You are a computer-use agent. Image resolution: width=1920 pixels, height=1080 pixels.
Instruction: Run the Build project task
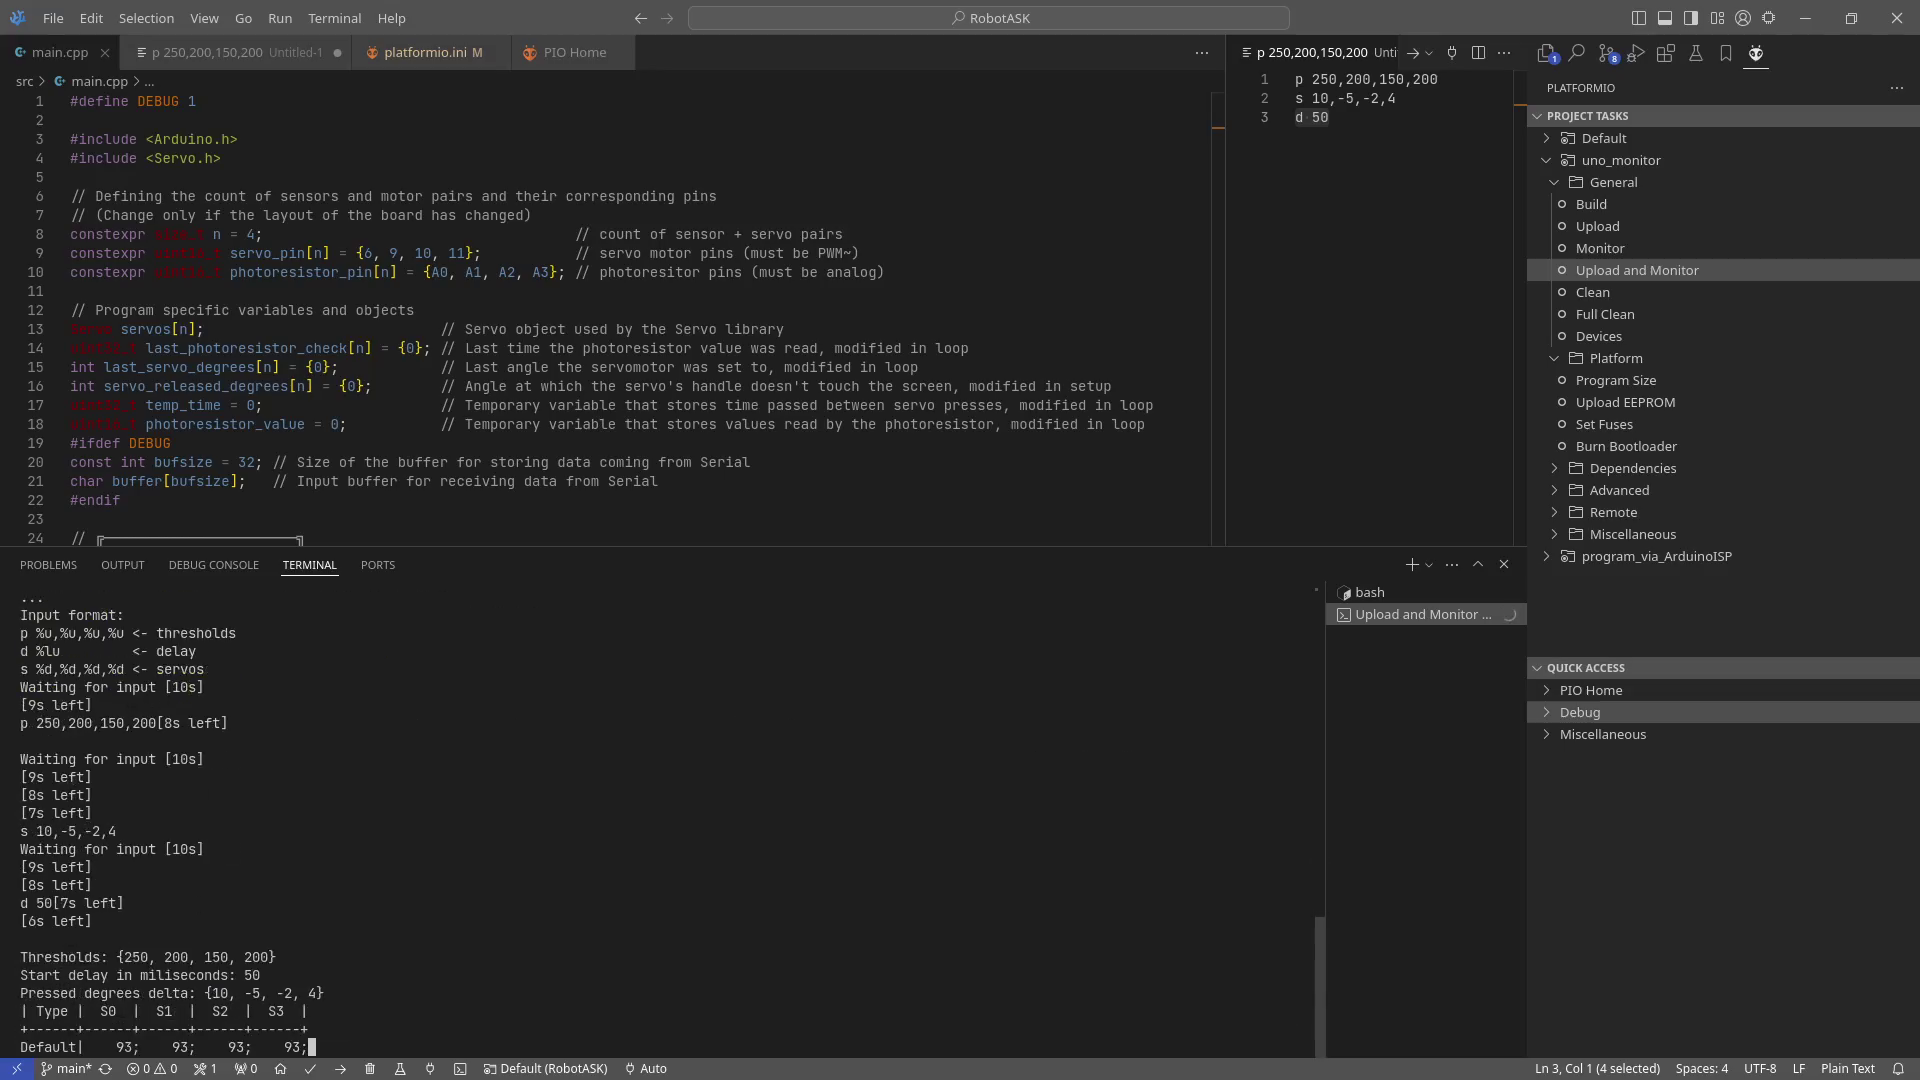(1591, 204)
